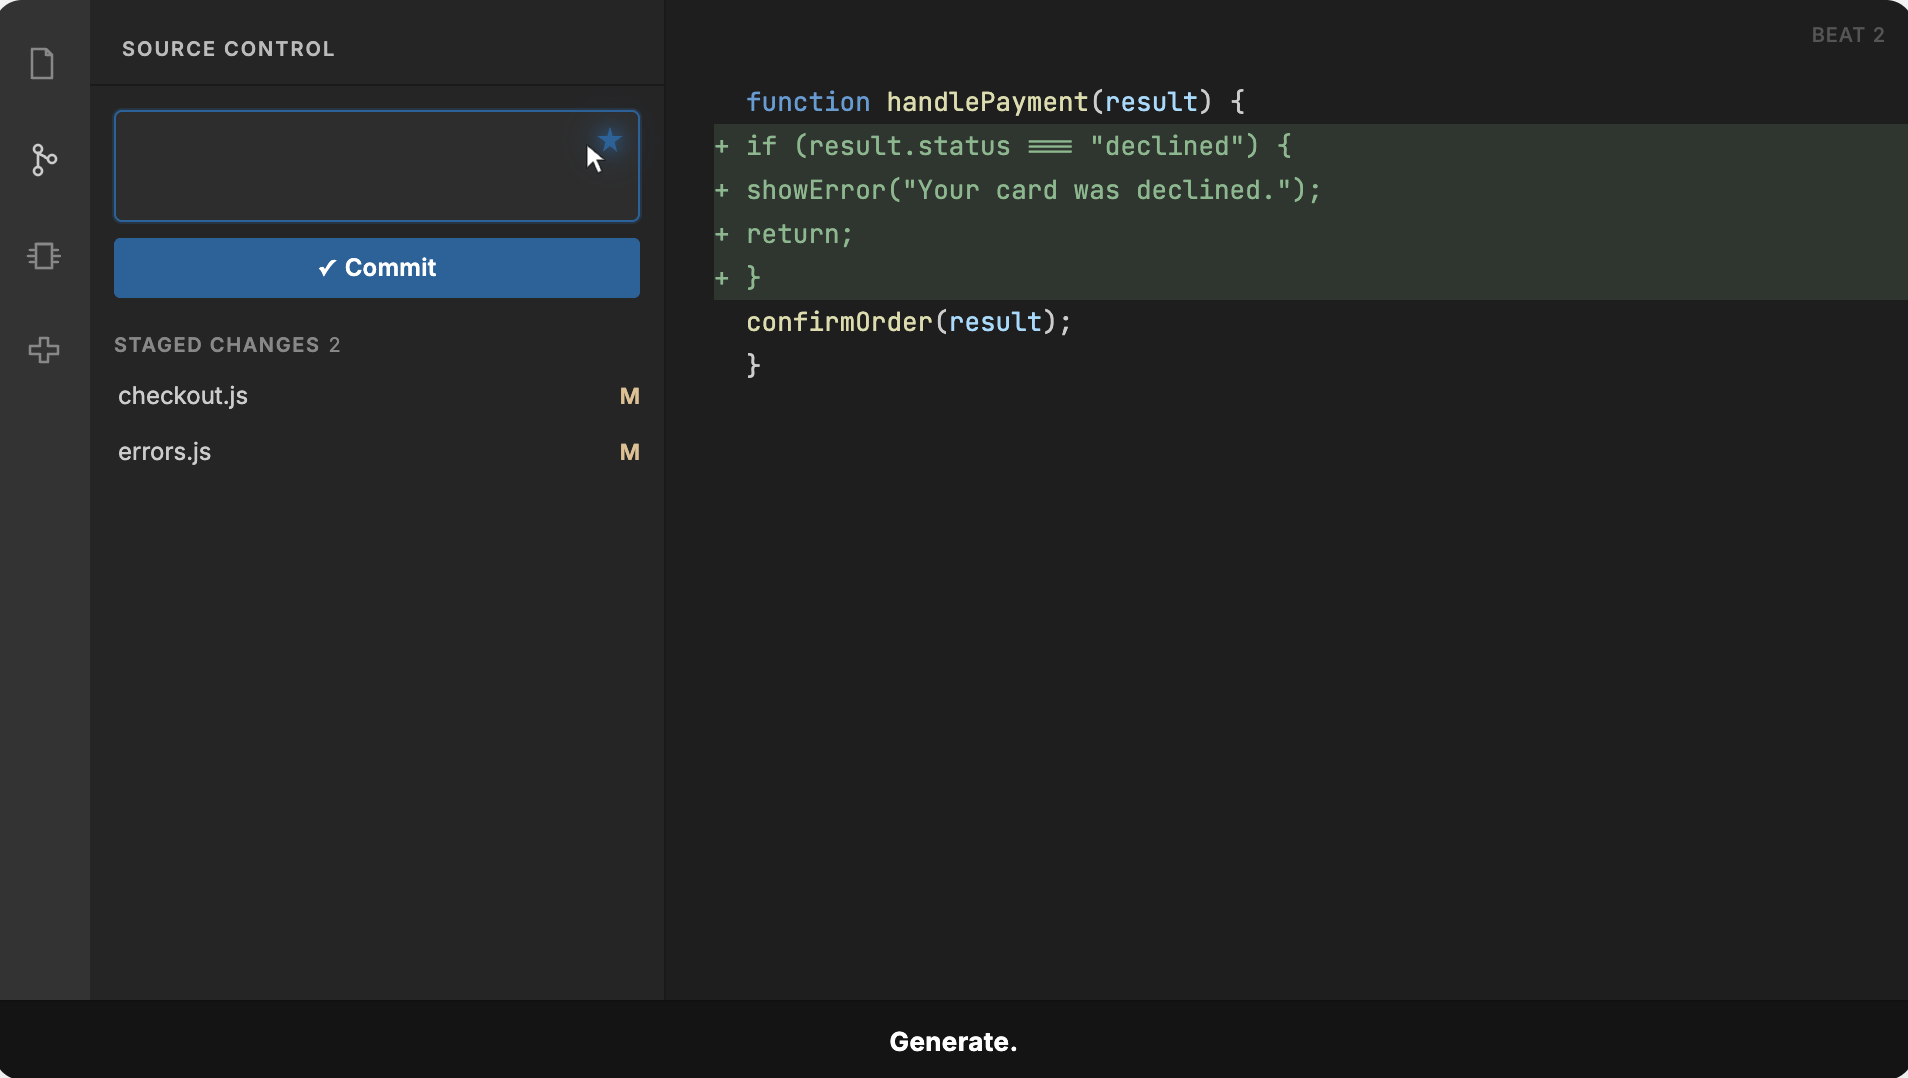Open checkout.js in staged changes

pyautogui.click(x=377, y=396)
